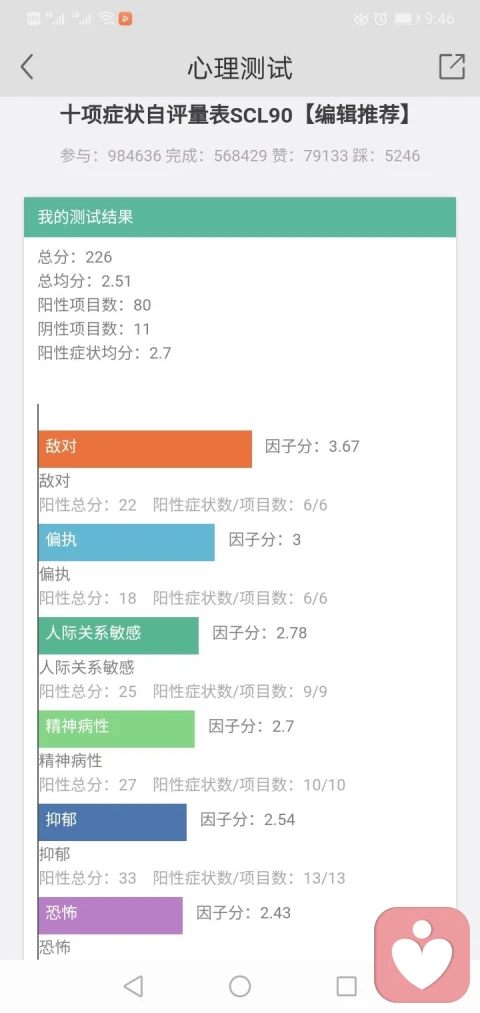The image size is (480, 1013).
Task: Tap the alarm clock status icon
Action: (x=381, y=19)
